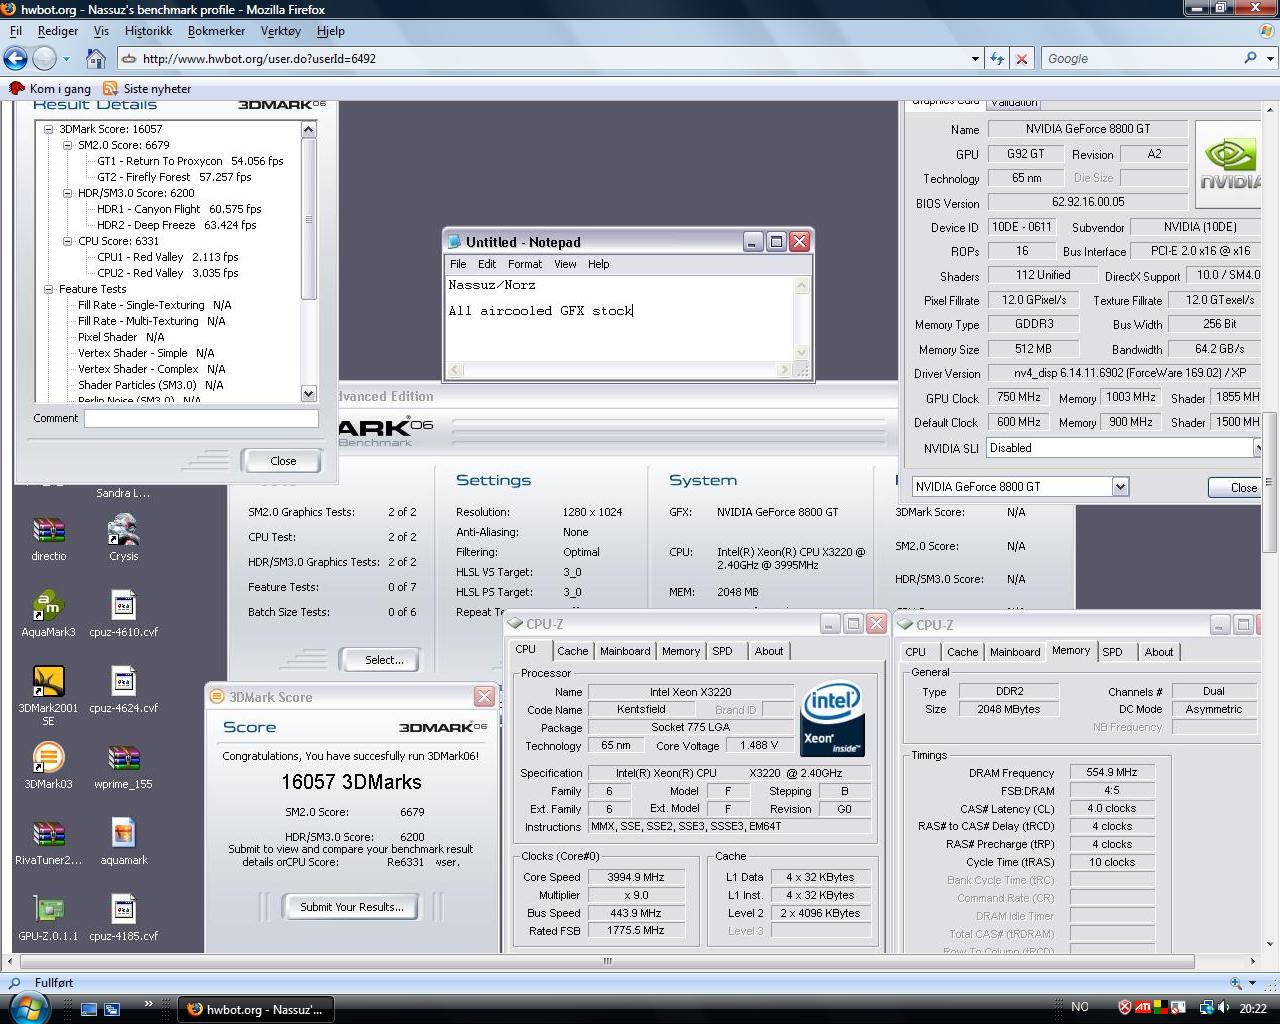Image resolution: width=1280 pixels, height=1024 pixels.
Task: Click the NO language indicator in taskbar
Action: click(x=1080, y=1008)
